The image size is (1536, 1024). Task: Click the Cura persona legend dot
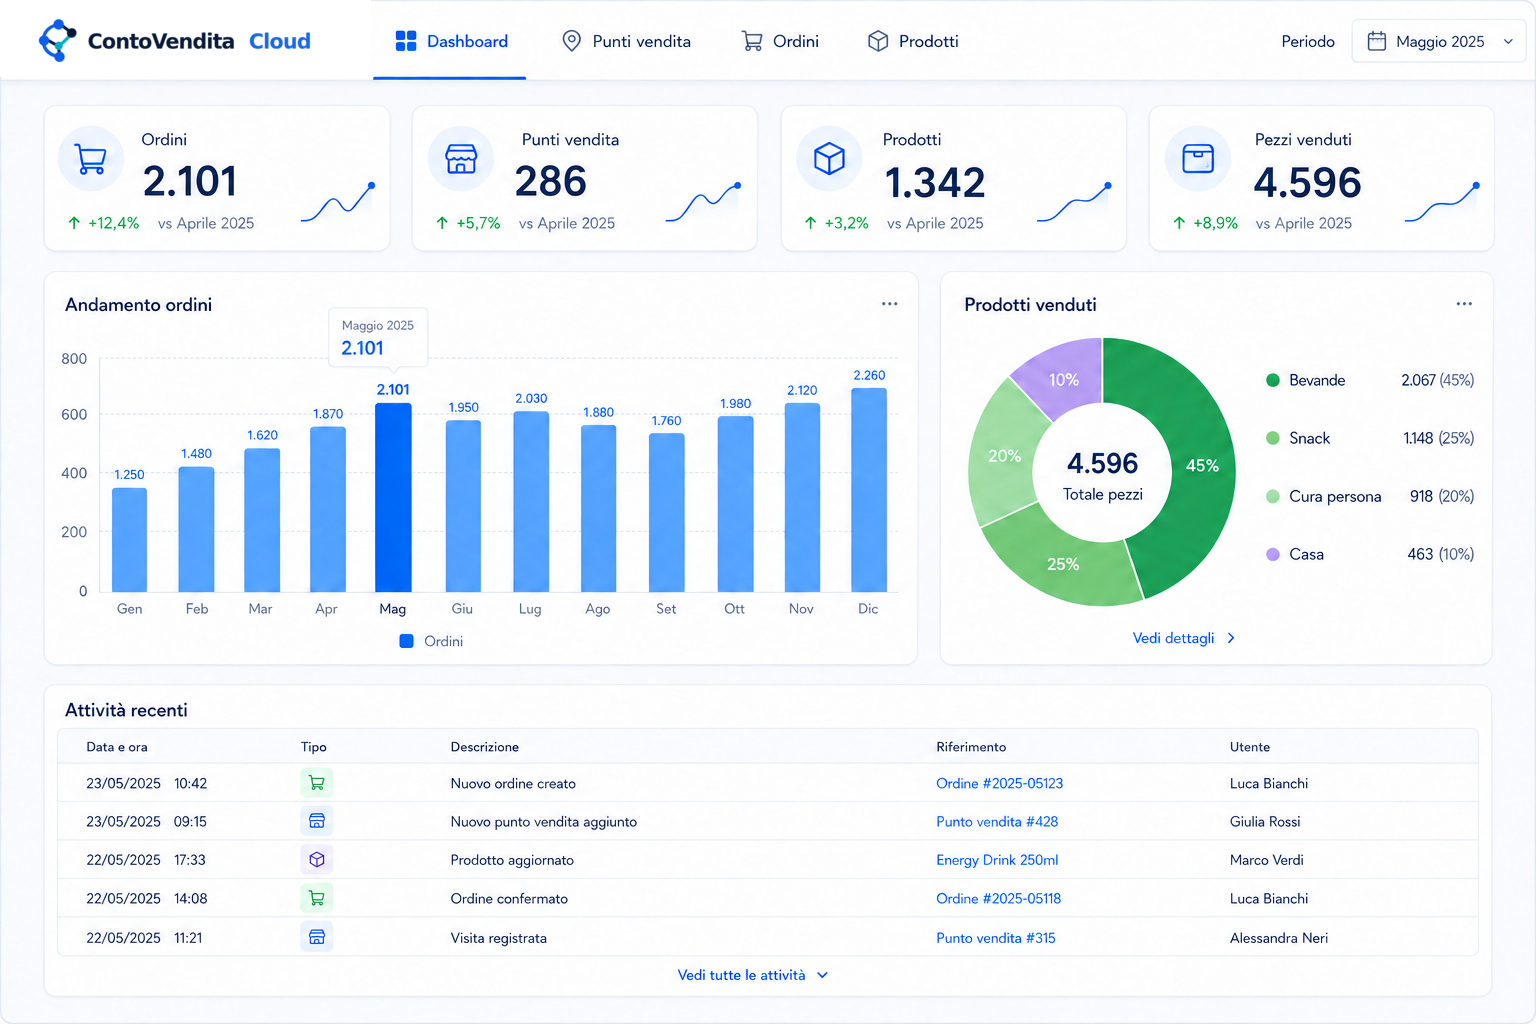click(x=1273, y=496)
